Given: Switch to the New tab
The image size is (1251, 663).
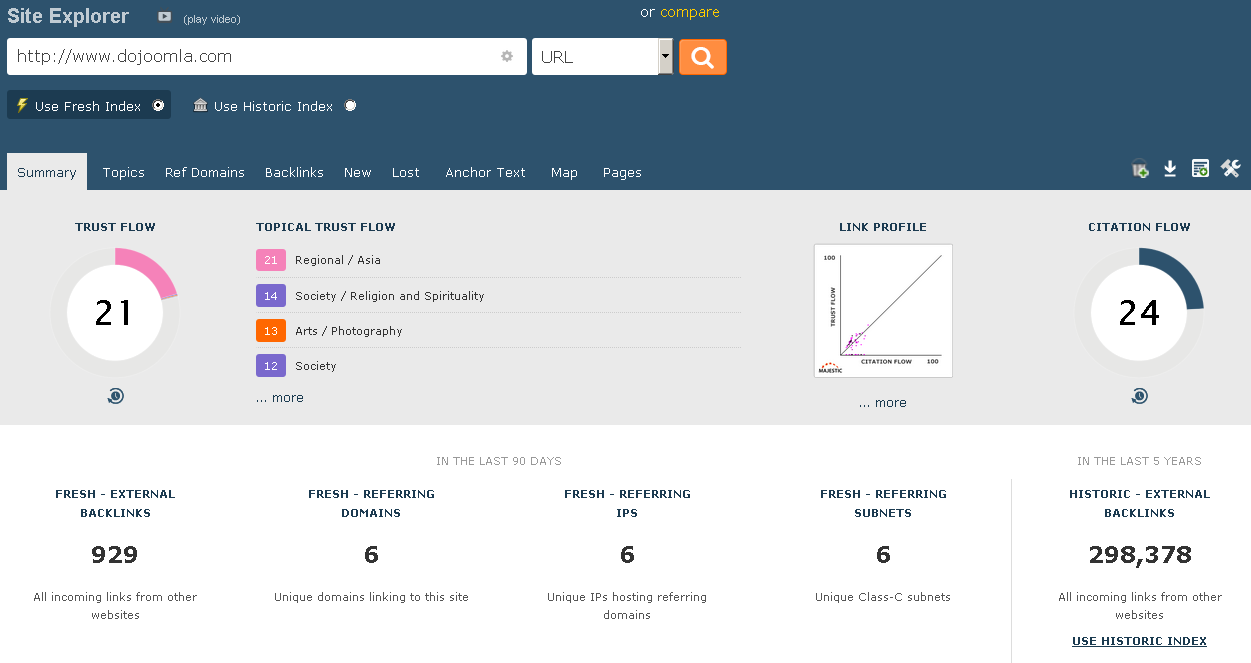Looking at the screenshot, I should (358, 172).
